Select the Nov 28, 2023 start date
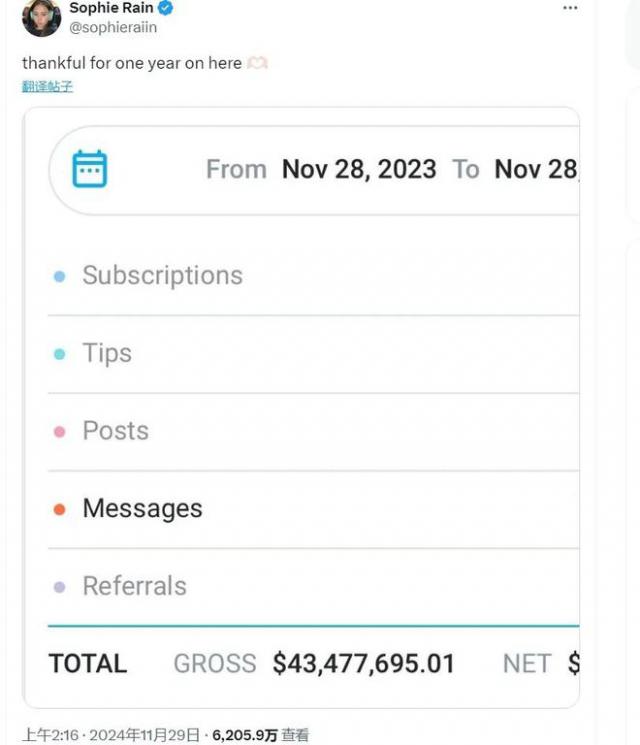640x745 pixels. [359, 169]
